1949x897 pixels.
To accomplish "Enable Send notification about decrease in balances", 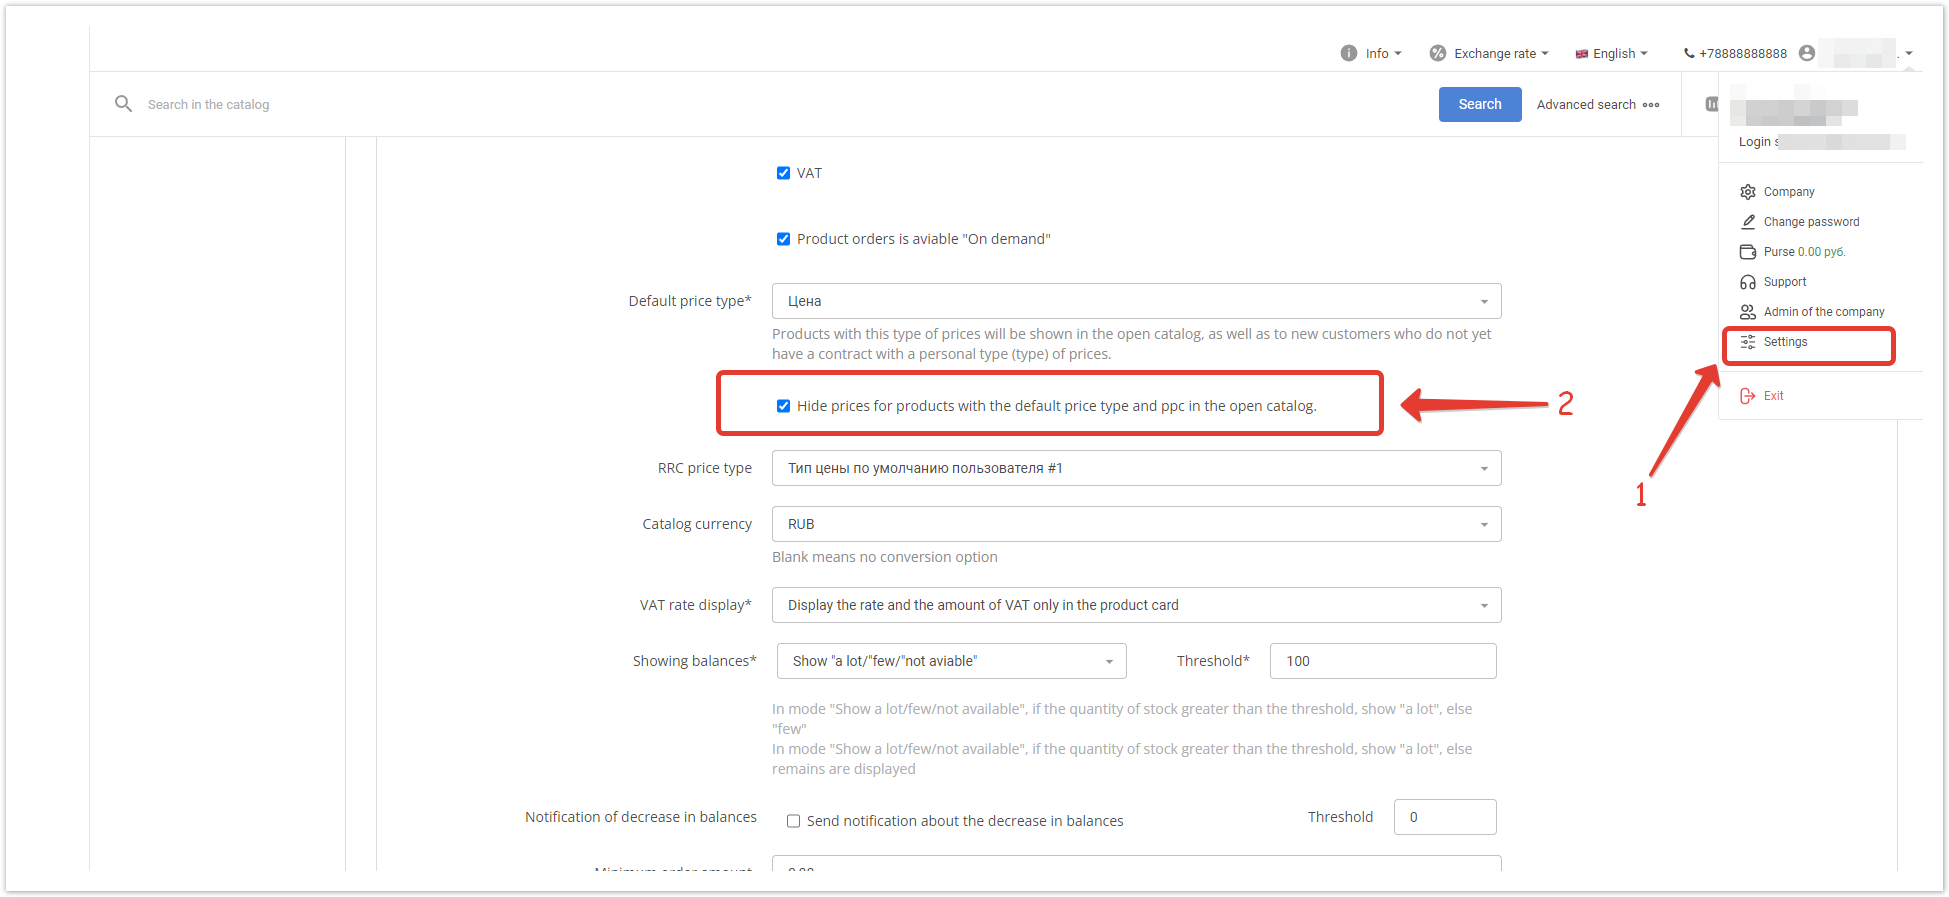I will tap(793, 821).
